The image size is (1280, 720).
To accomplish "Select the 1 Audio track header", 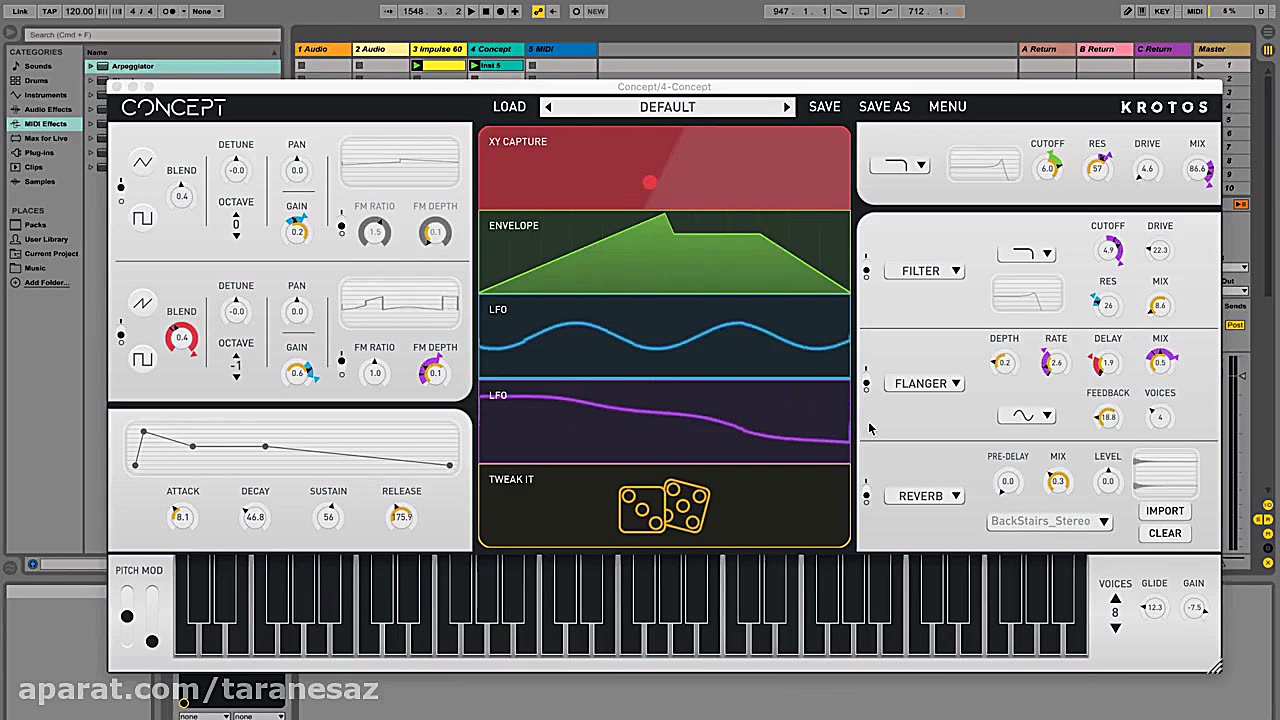I will click(323, 49).
